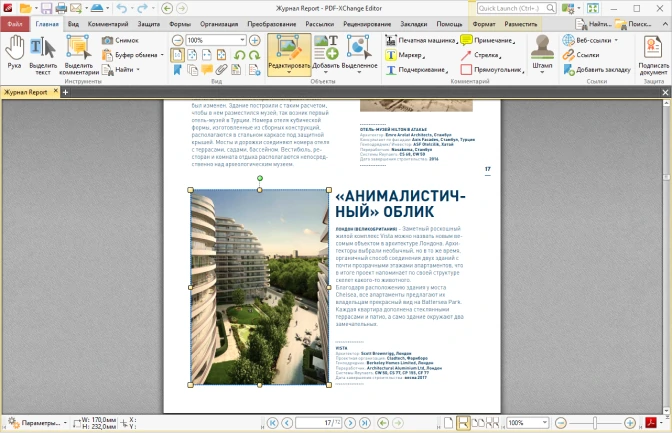The width and height of the screenshot is (672, 433).
Task: Click the Добавить objects button
Action: tap(326, 55)
